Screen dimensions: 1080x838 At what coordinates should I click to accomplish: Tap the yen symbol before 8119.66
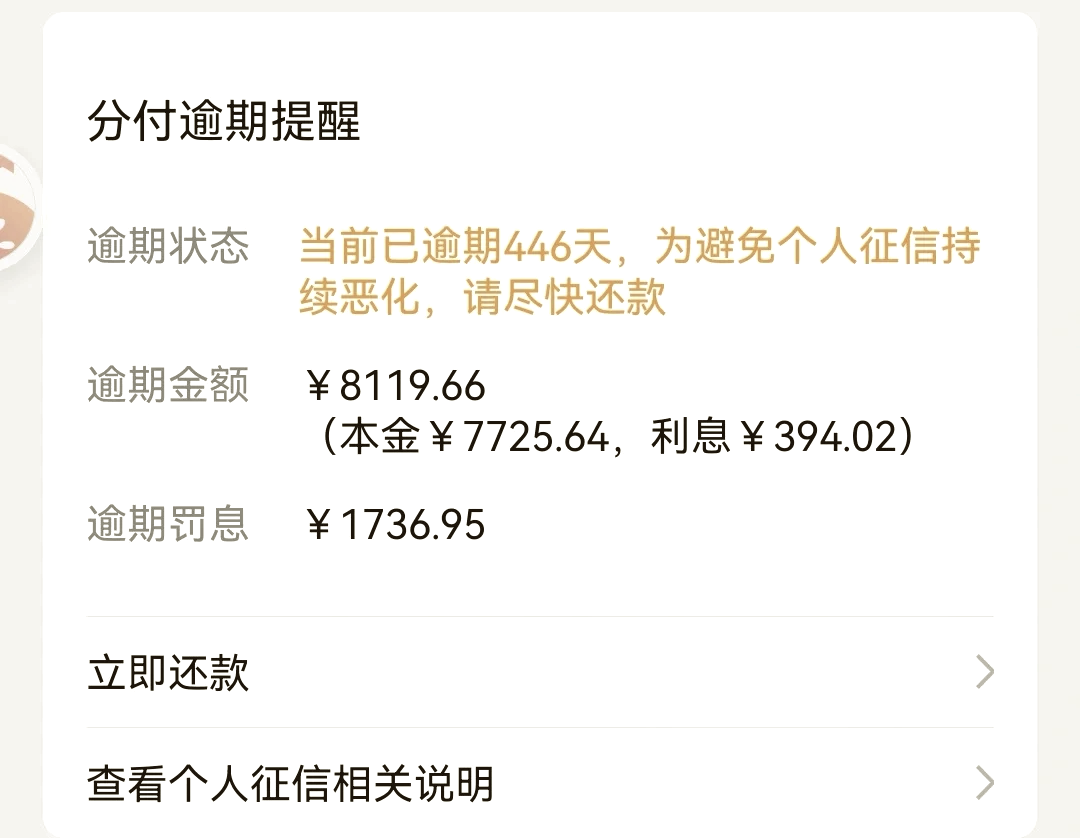pyautogui.click(x=319, y=386)
